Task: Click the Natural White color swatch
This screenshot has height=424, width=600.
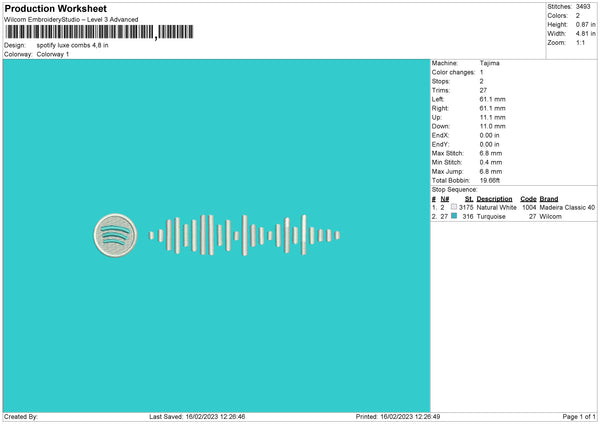Action: pyautogui.click(x=454, y=207)
